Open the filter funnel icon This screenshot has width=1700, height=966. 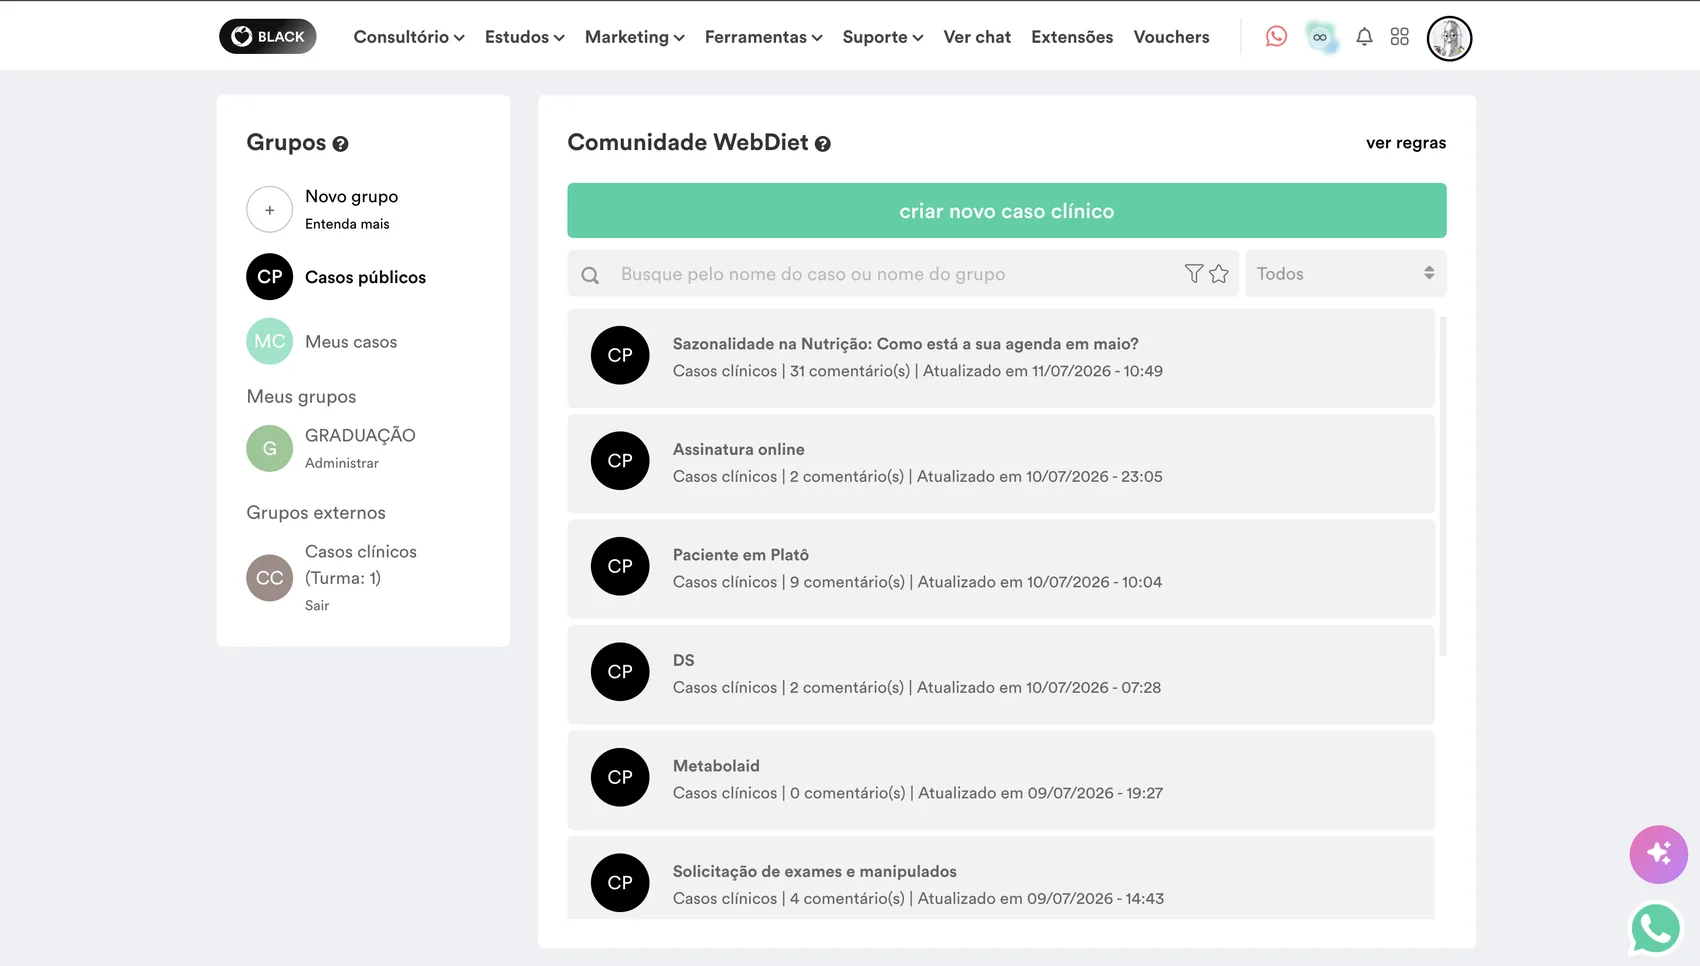click(x=1193, y=274)
